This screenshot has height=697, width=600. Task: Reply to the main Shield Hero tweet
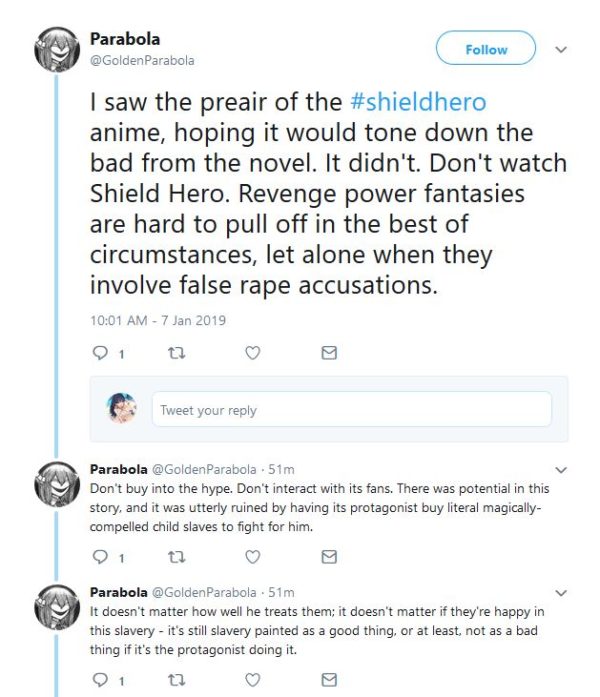[99, 352]
